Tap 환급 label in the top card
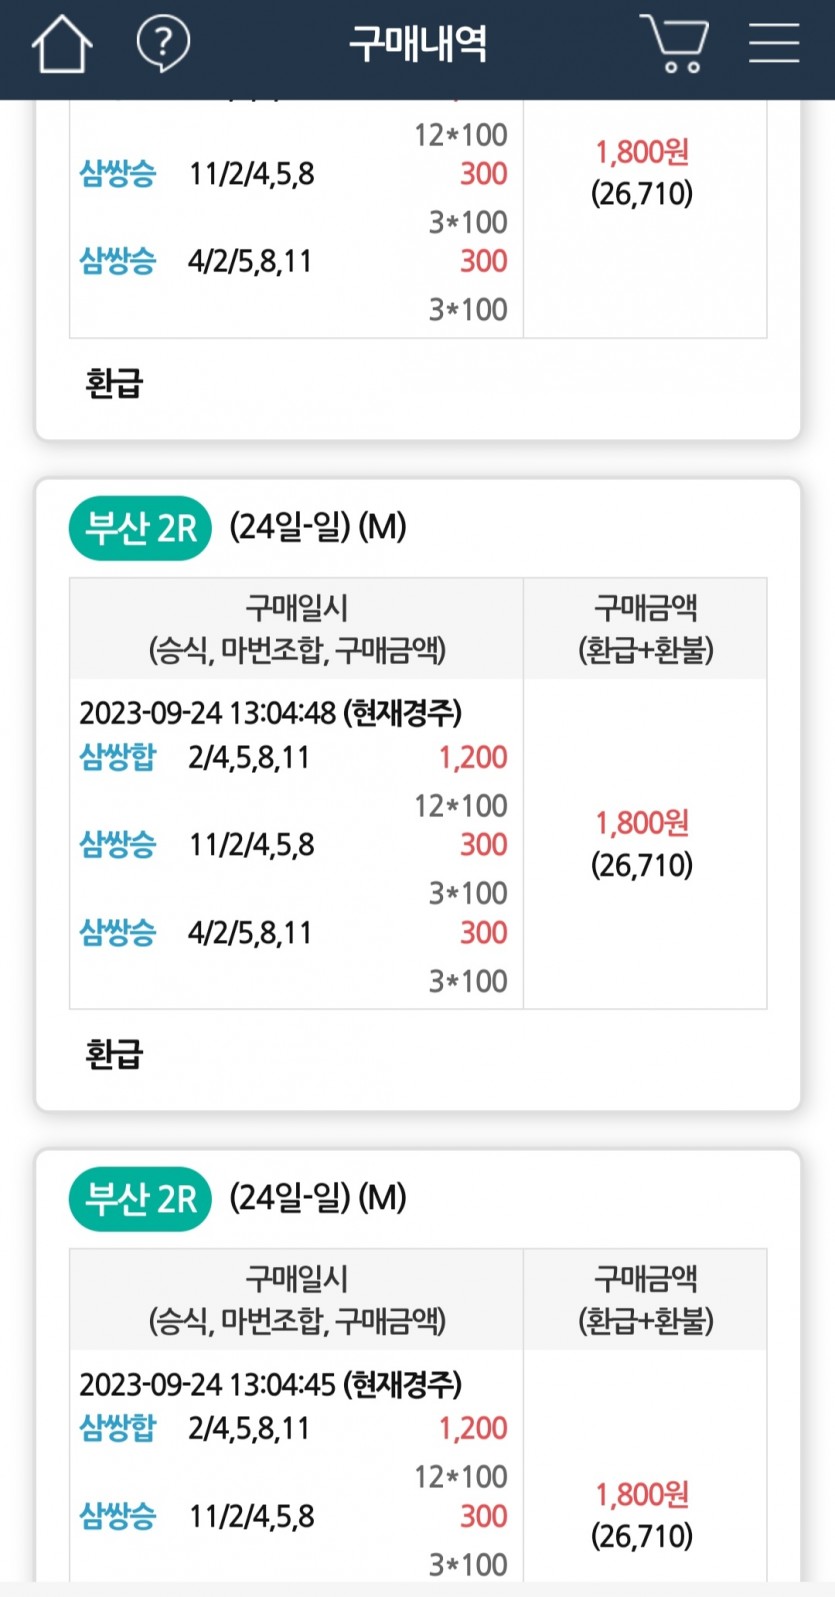835x1597 pixels. click(114, 383)
